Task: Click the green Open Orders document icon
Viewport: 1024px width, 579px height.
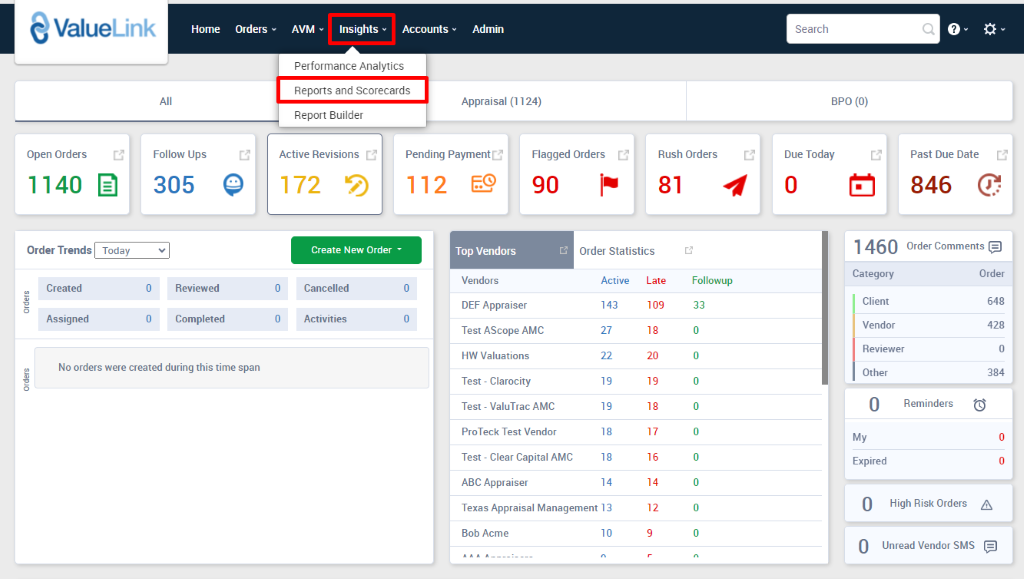Action: pos(108,185)
